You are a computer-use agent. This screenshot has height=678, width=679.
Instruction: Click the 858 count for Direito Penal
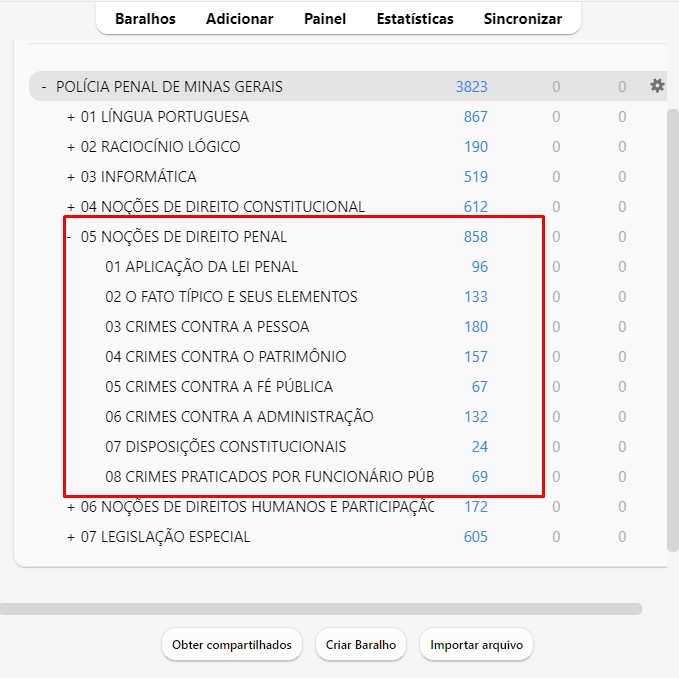click(475, 237)
